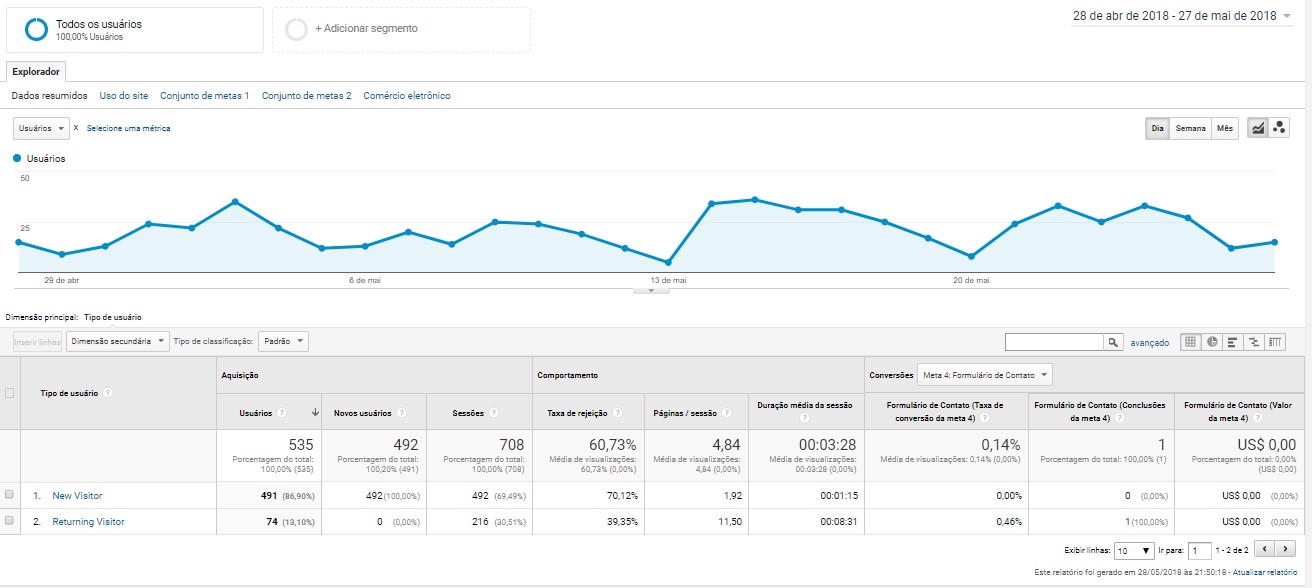Show chart by Semana
Screen dimensions: 1312x588
(1190, 129)
